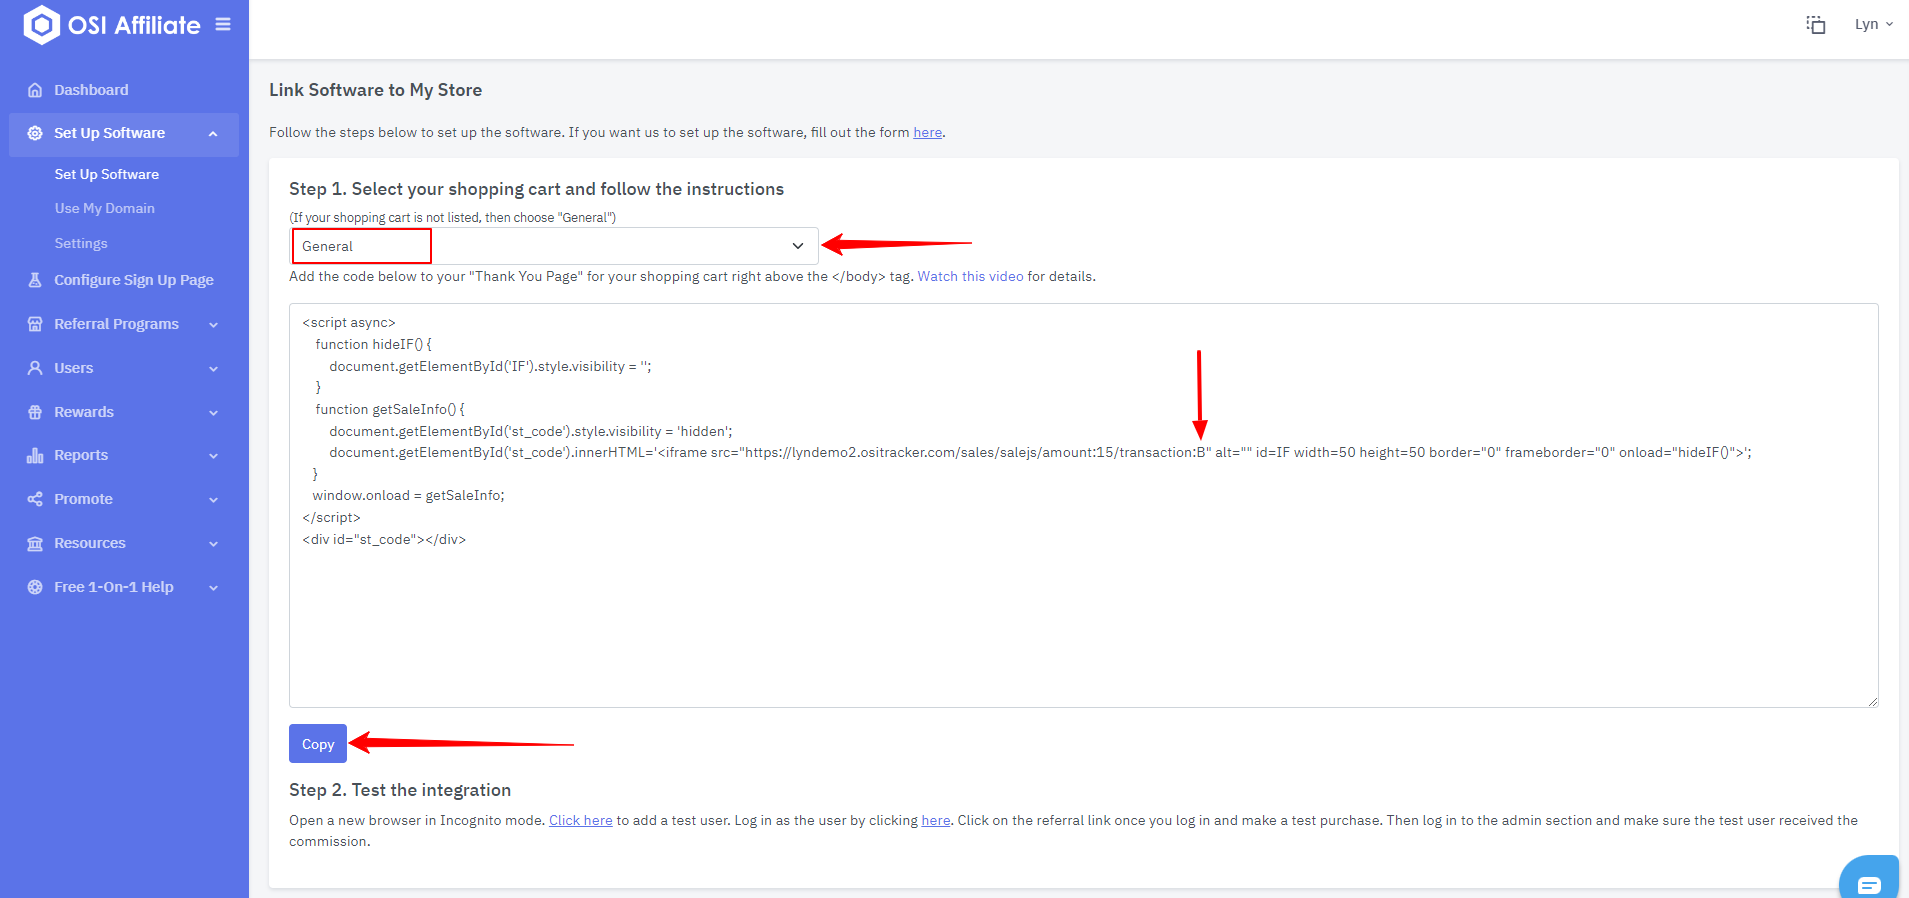Click the Free 1-On-1 Help lifebuoy icon
This screenshot has width=1909, height=898.
pos(35,587)
